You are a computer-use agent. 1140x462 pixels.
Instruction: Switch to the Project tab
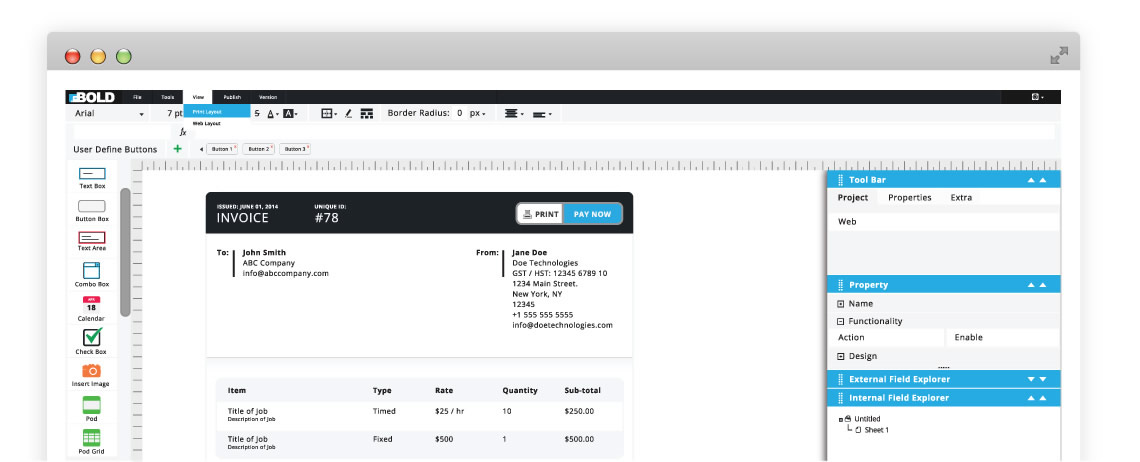tap(853, 198)
